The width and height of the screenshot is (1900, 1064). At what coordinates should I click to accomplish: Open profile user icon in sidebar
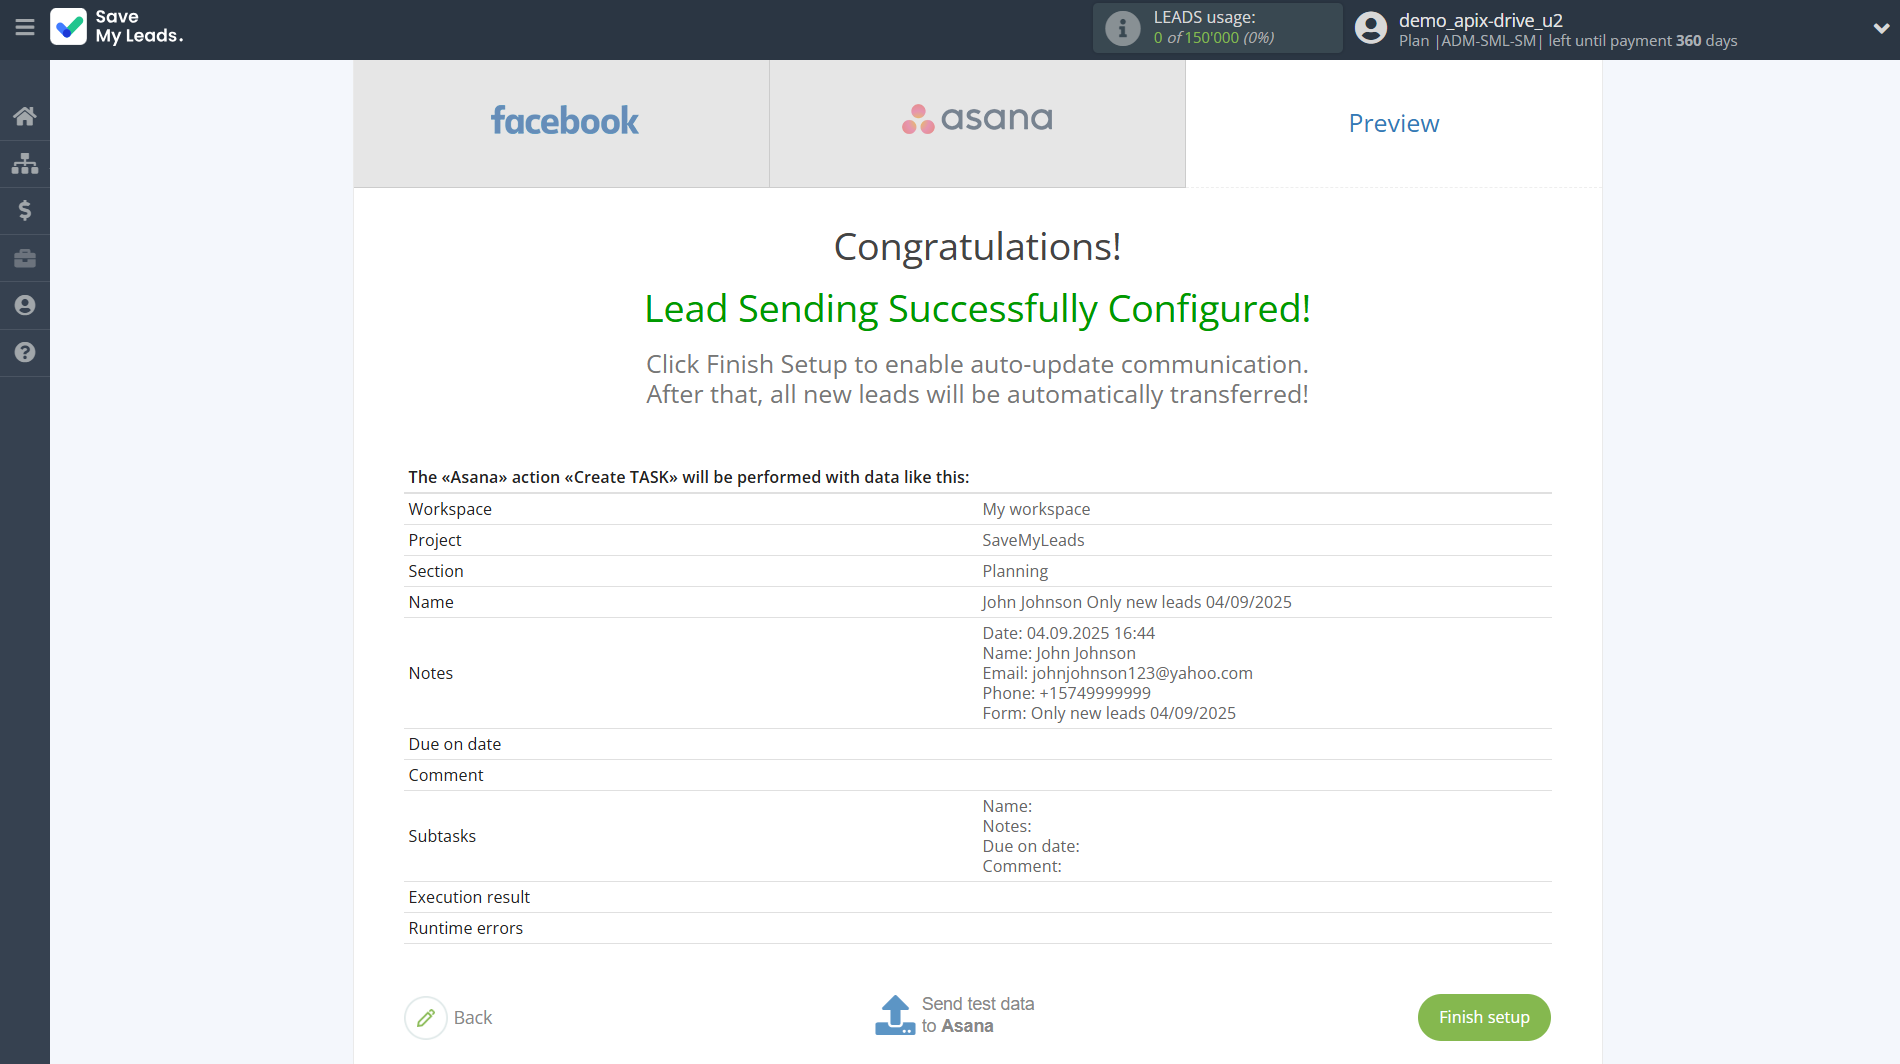click(25, 305)
